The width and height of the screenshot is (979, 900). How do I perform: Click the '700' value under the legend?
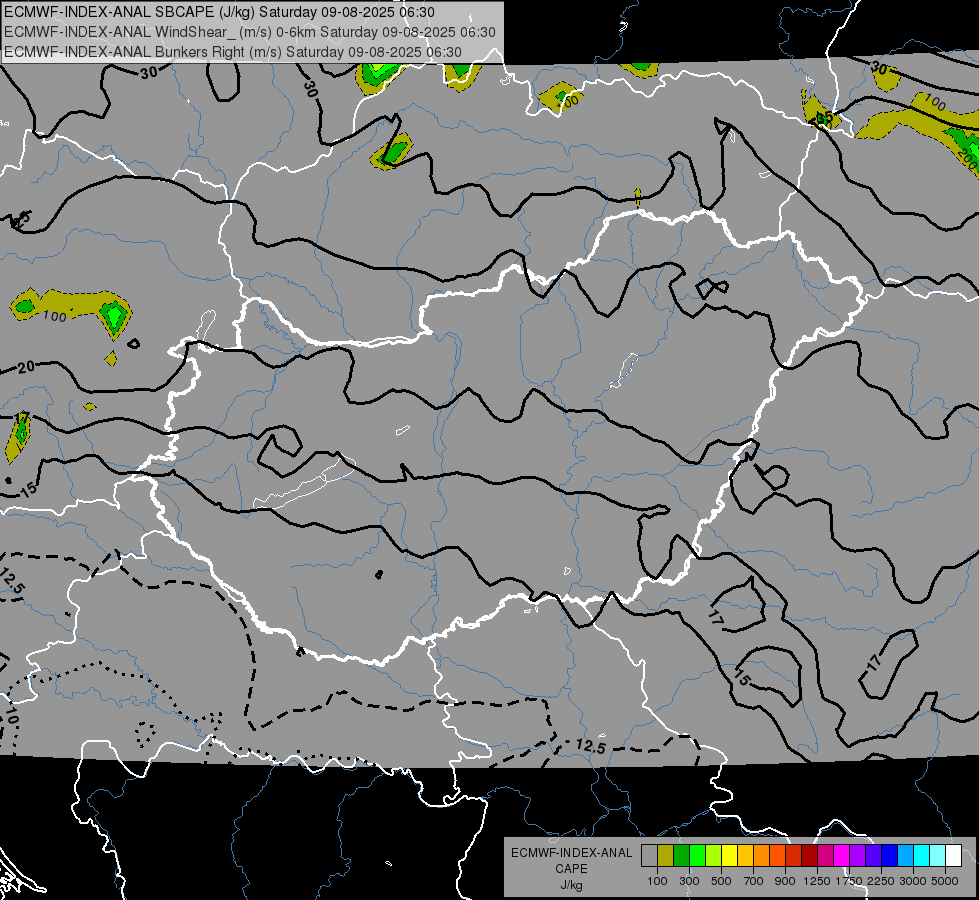pyautogui.click(x=754, y=881)
